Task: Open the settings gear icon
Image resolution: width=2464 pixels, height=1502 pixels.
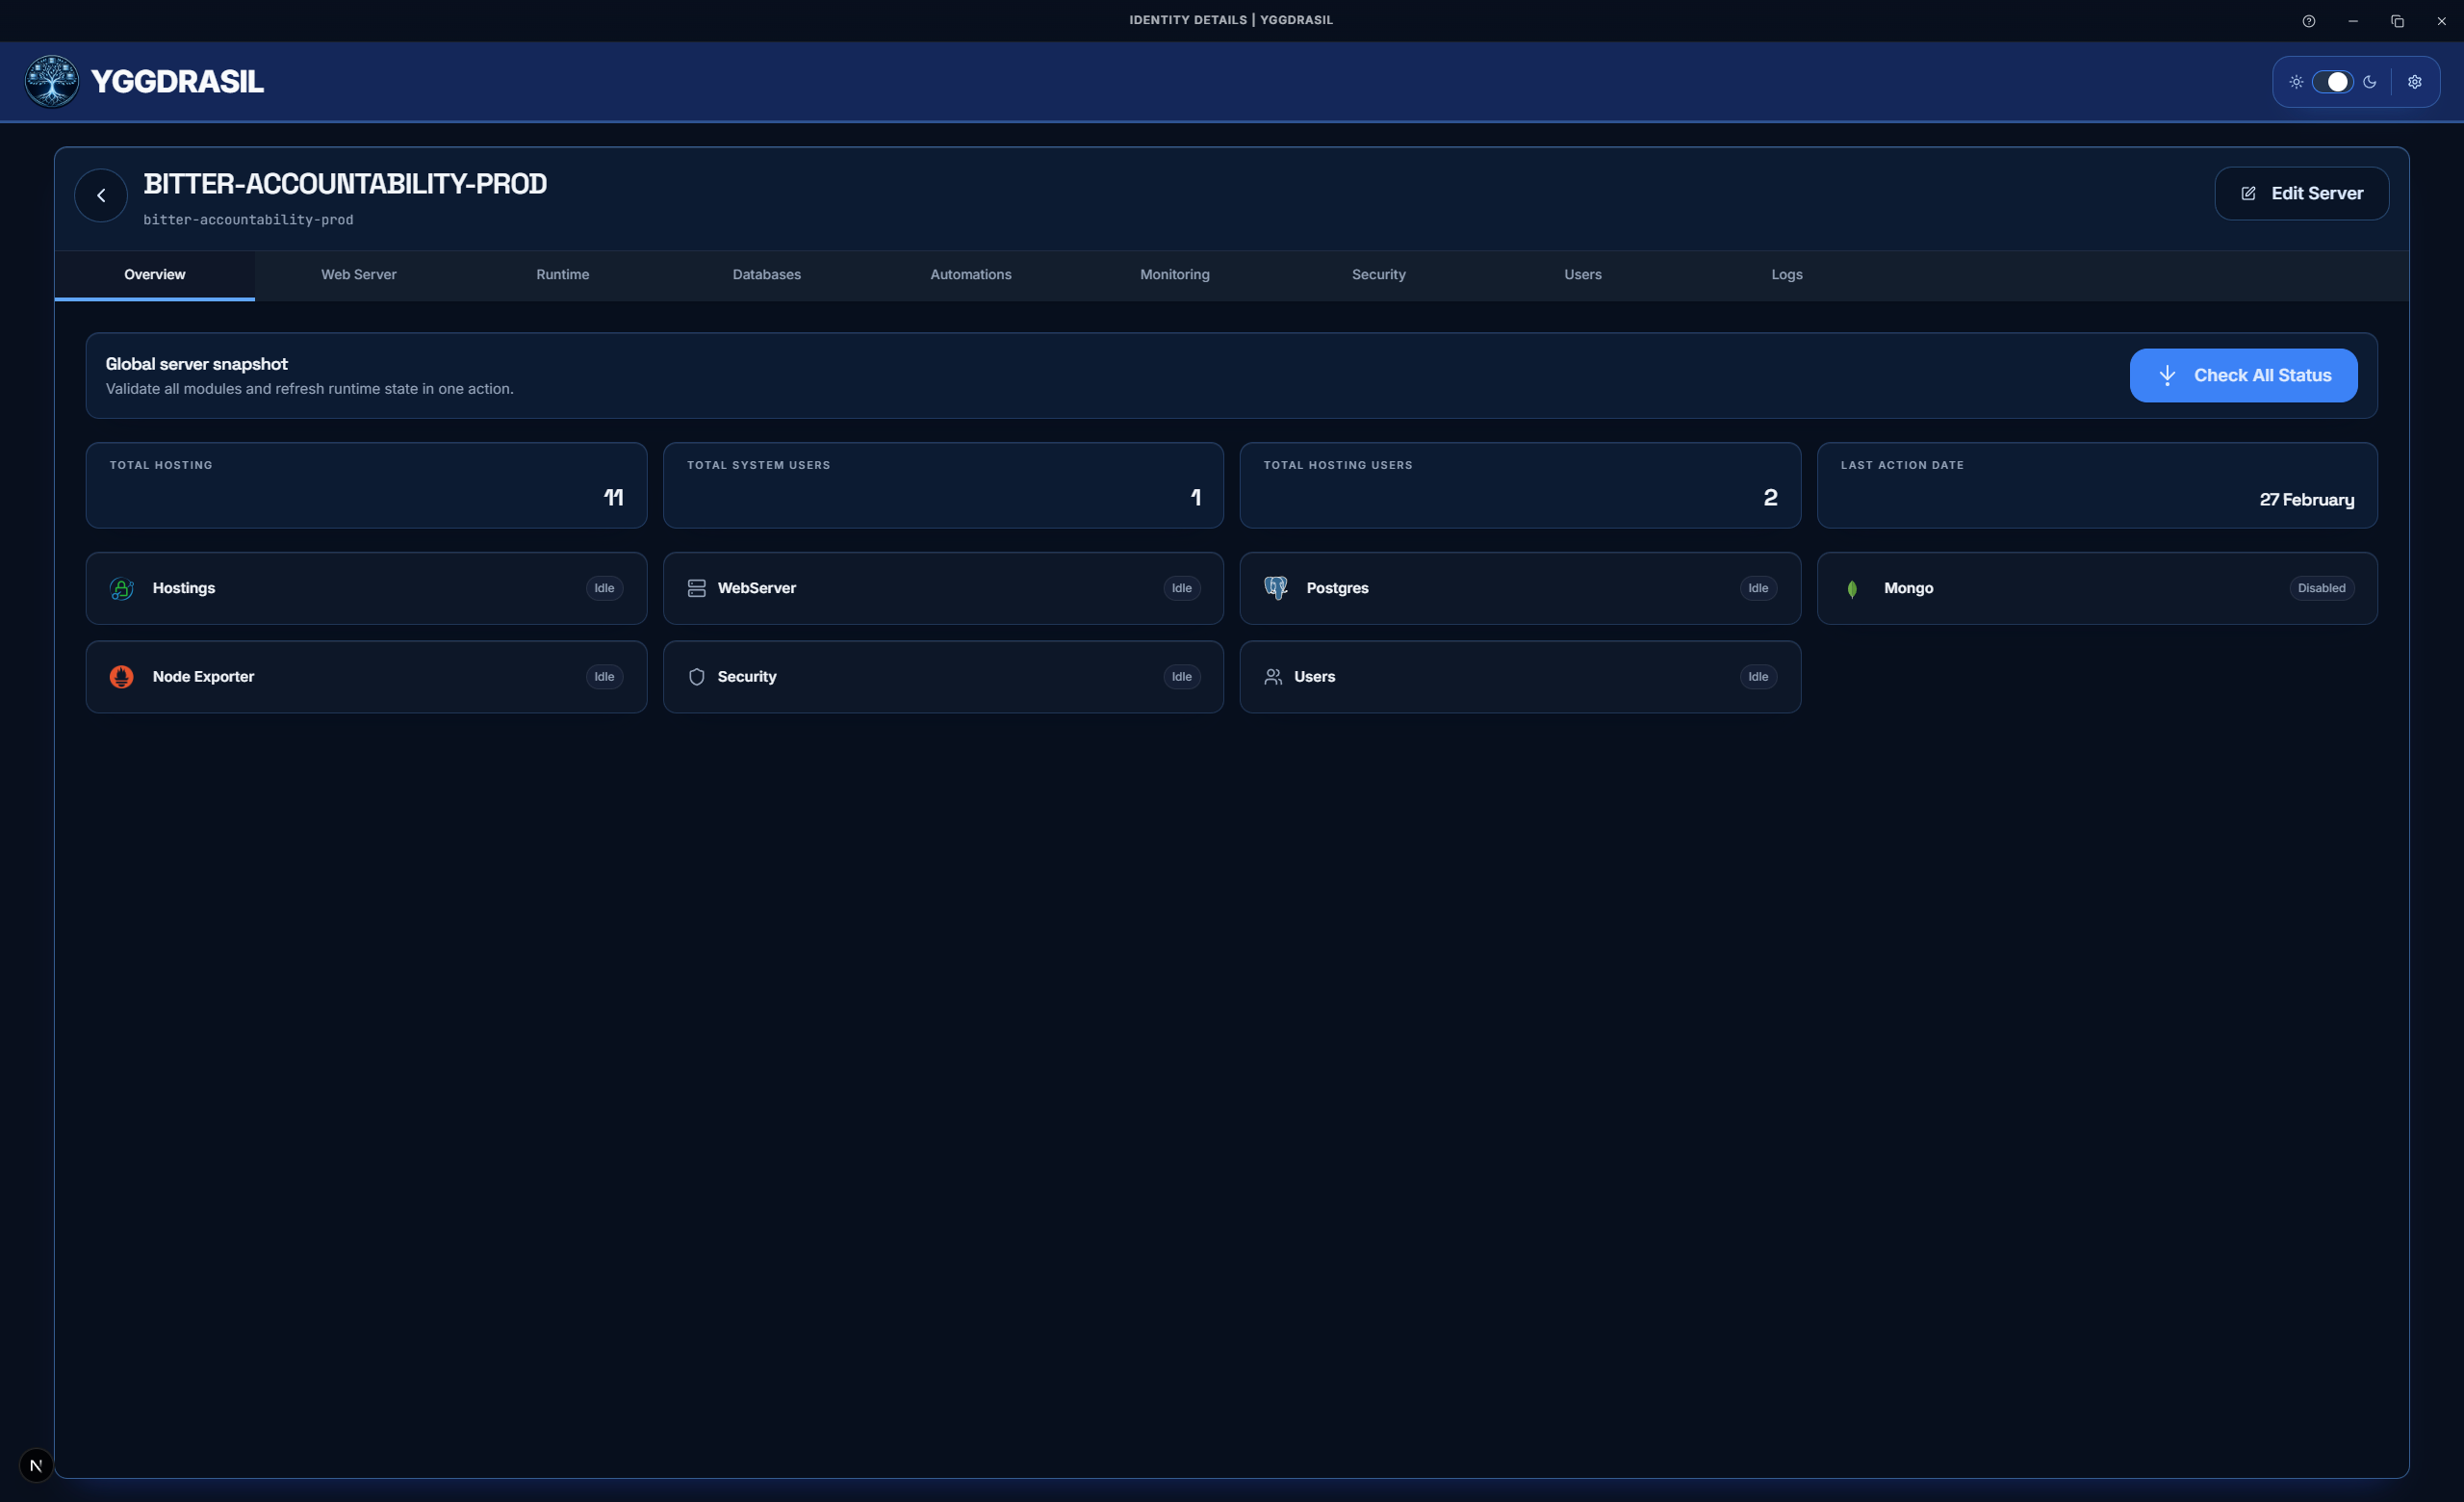Action: (x=2415, y=81)
